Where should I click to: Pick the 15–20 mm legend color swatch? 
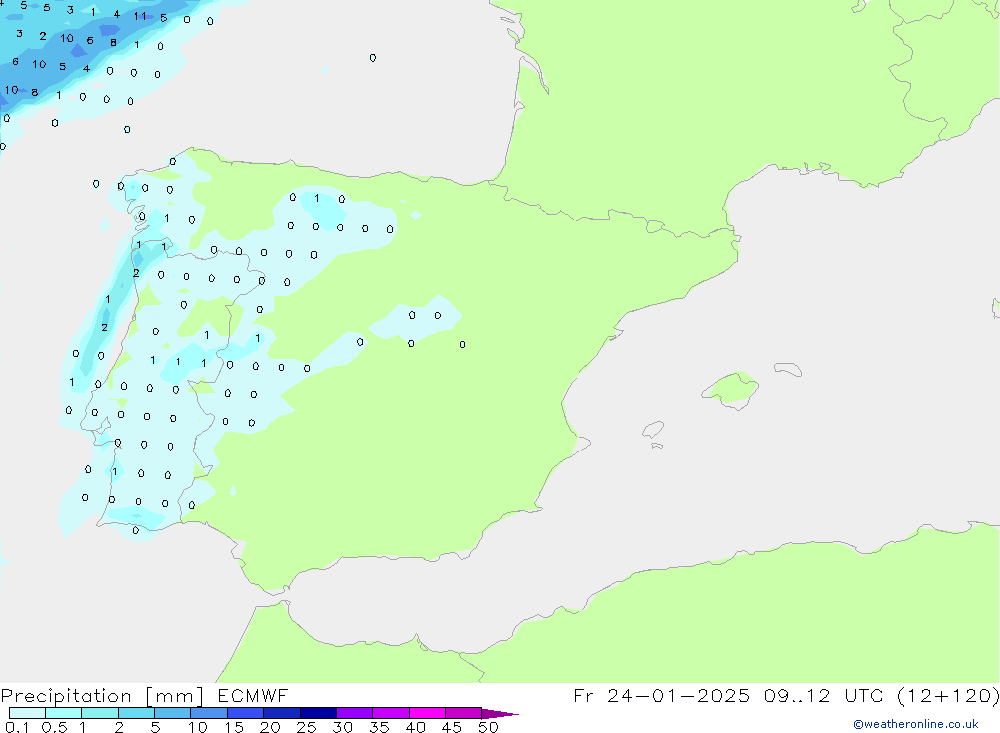pos(246,713)
